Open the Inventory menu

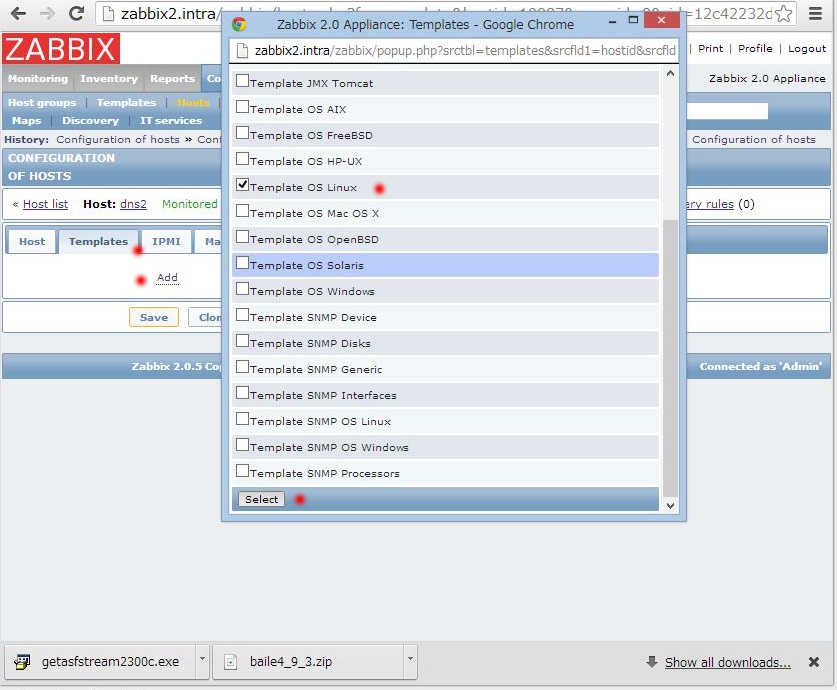(109, 78)
